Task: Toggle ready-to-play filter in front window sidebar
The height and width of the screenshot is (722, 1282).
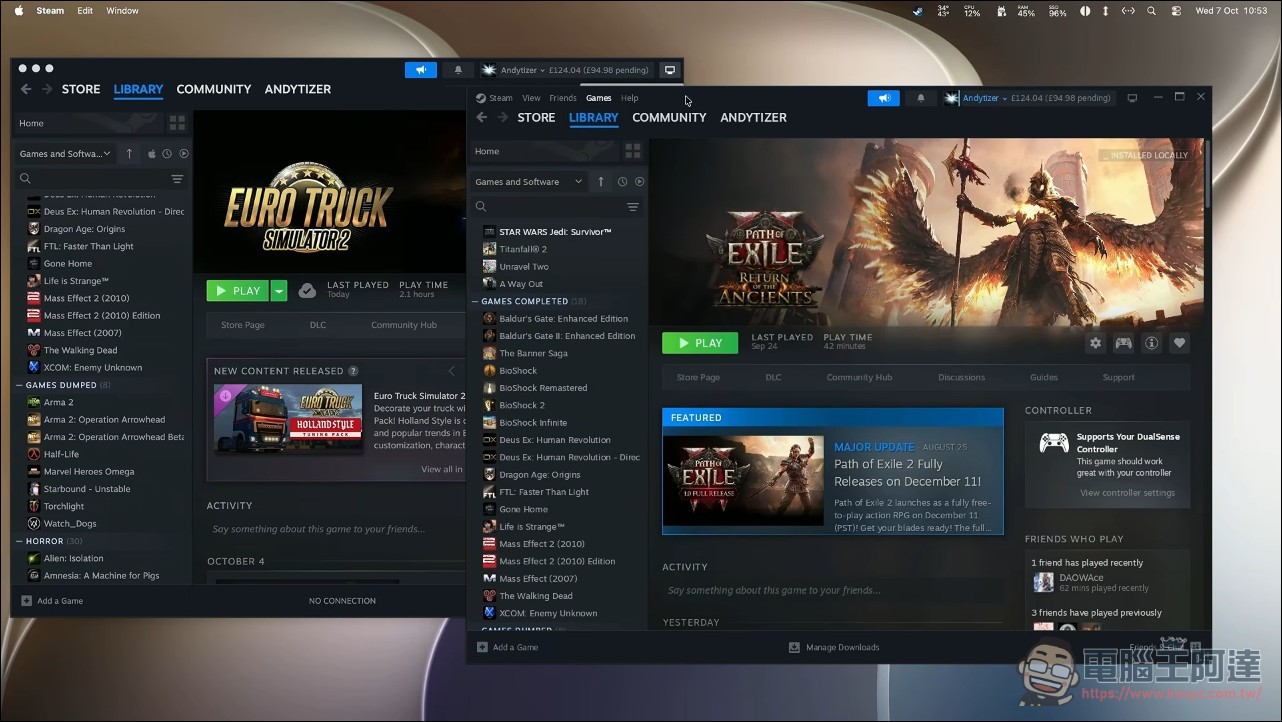Action: pos(639,182)
